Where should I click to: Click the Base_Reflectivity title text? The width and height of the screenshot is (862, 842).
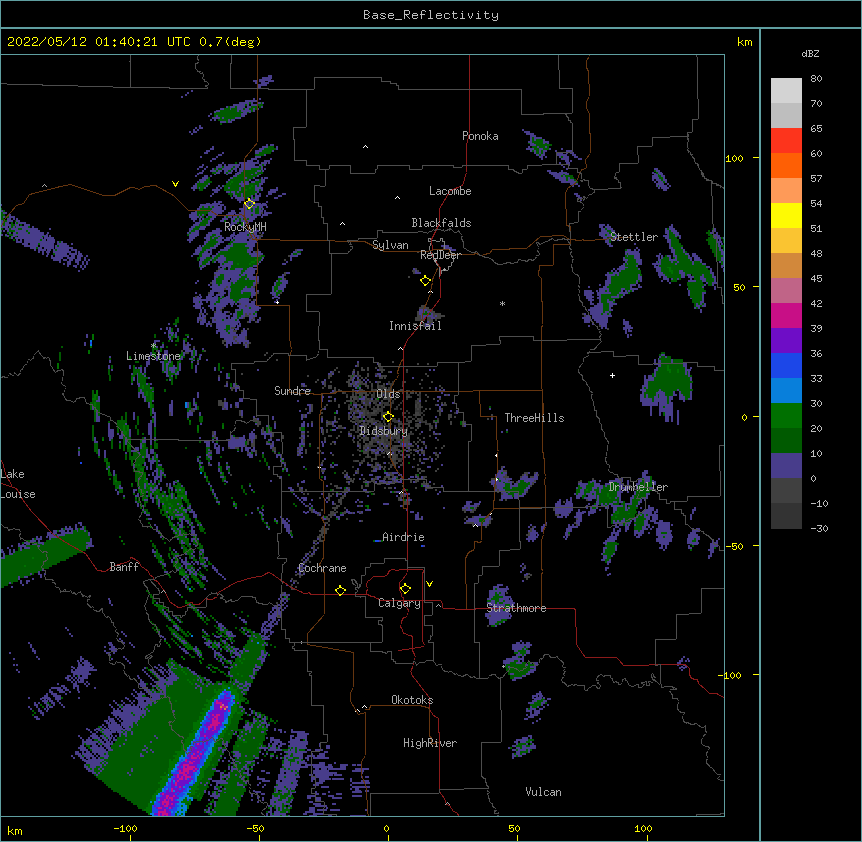coord(431,15)
